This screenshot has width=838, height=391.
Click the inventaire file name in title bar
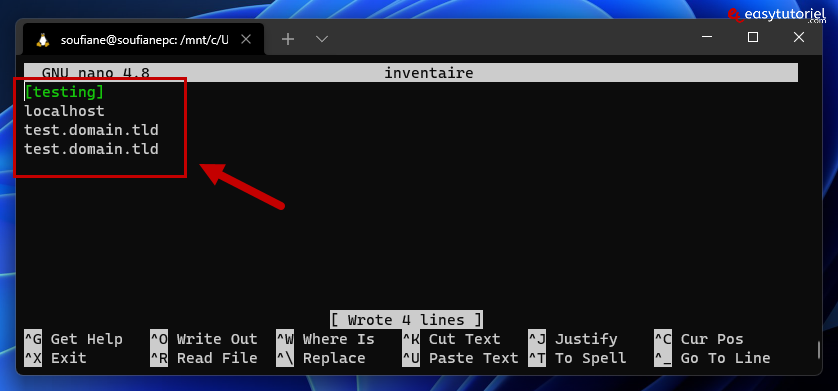(x=429, y=73)
